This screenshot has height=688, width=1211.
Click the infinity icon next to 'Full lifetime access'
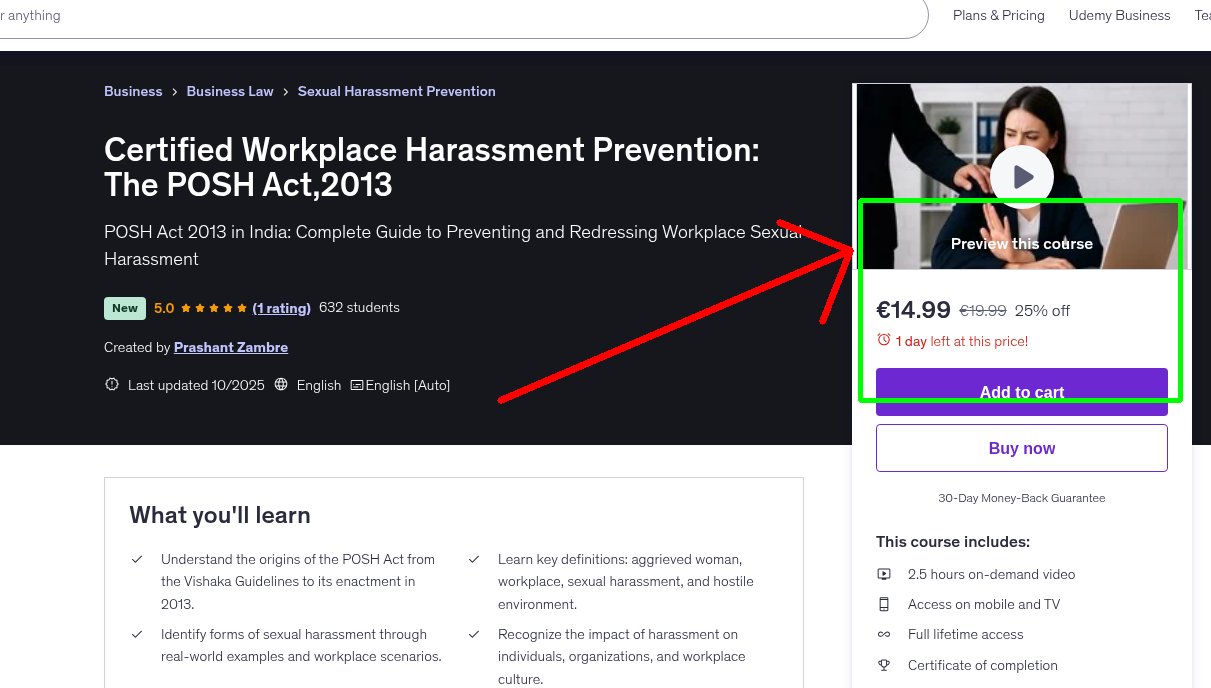pos(884,634)
